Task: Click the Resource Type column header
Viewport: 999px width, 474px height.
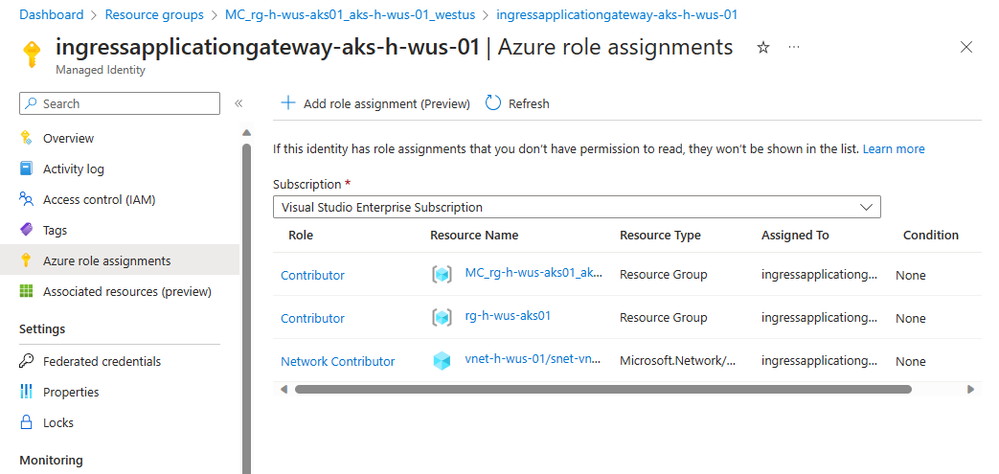Action: click(x=660, y=235)
